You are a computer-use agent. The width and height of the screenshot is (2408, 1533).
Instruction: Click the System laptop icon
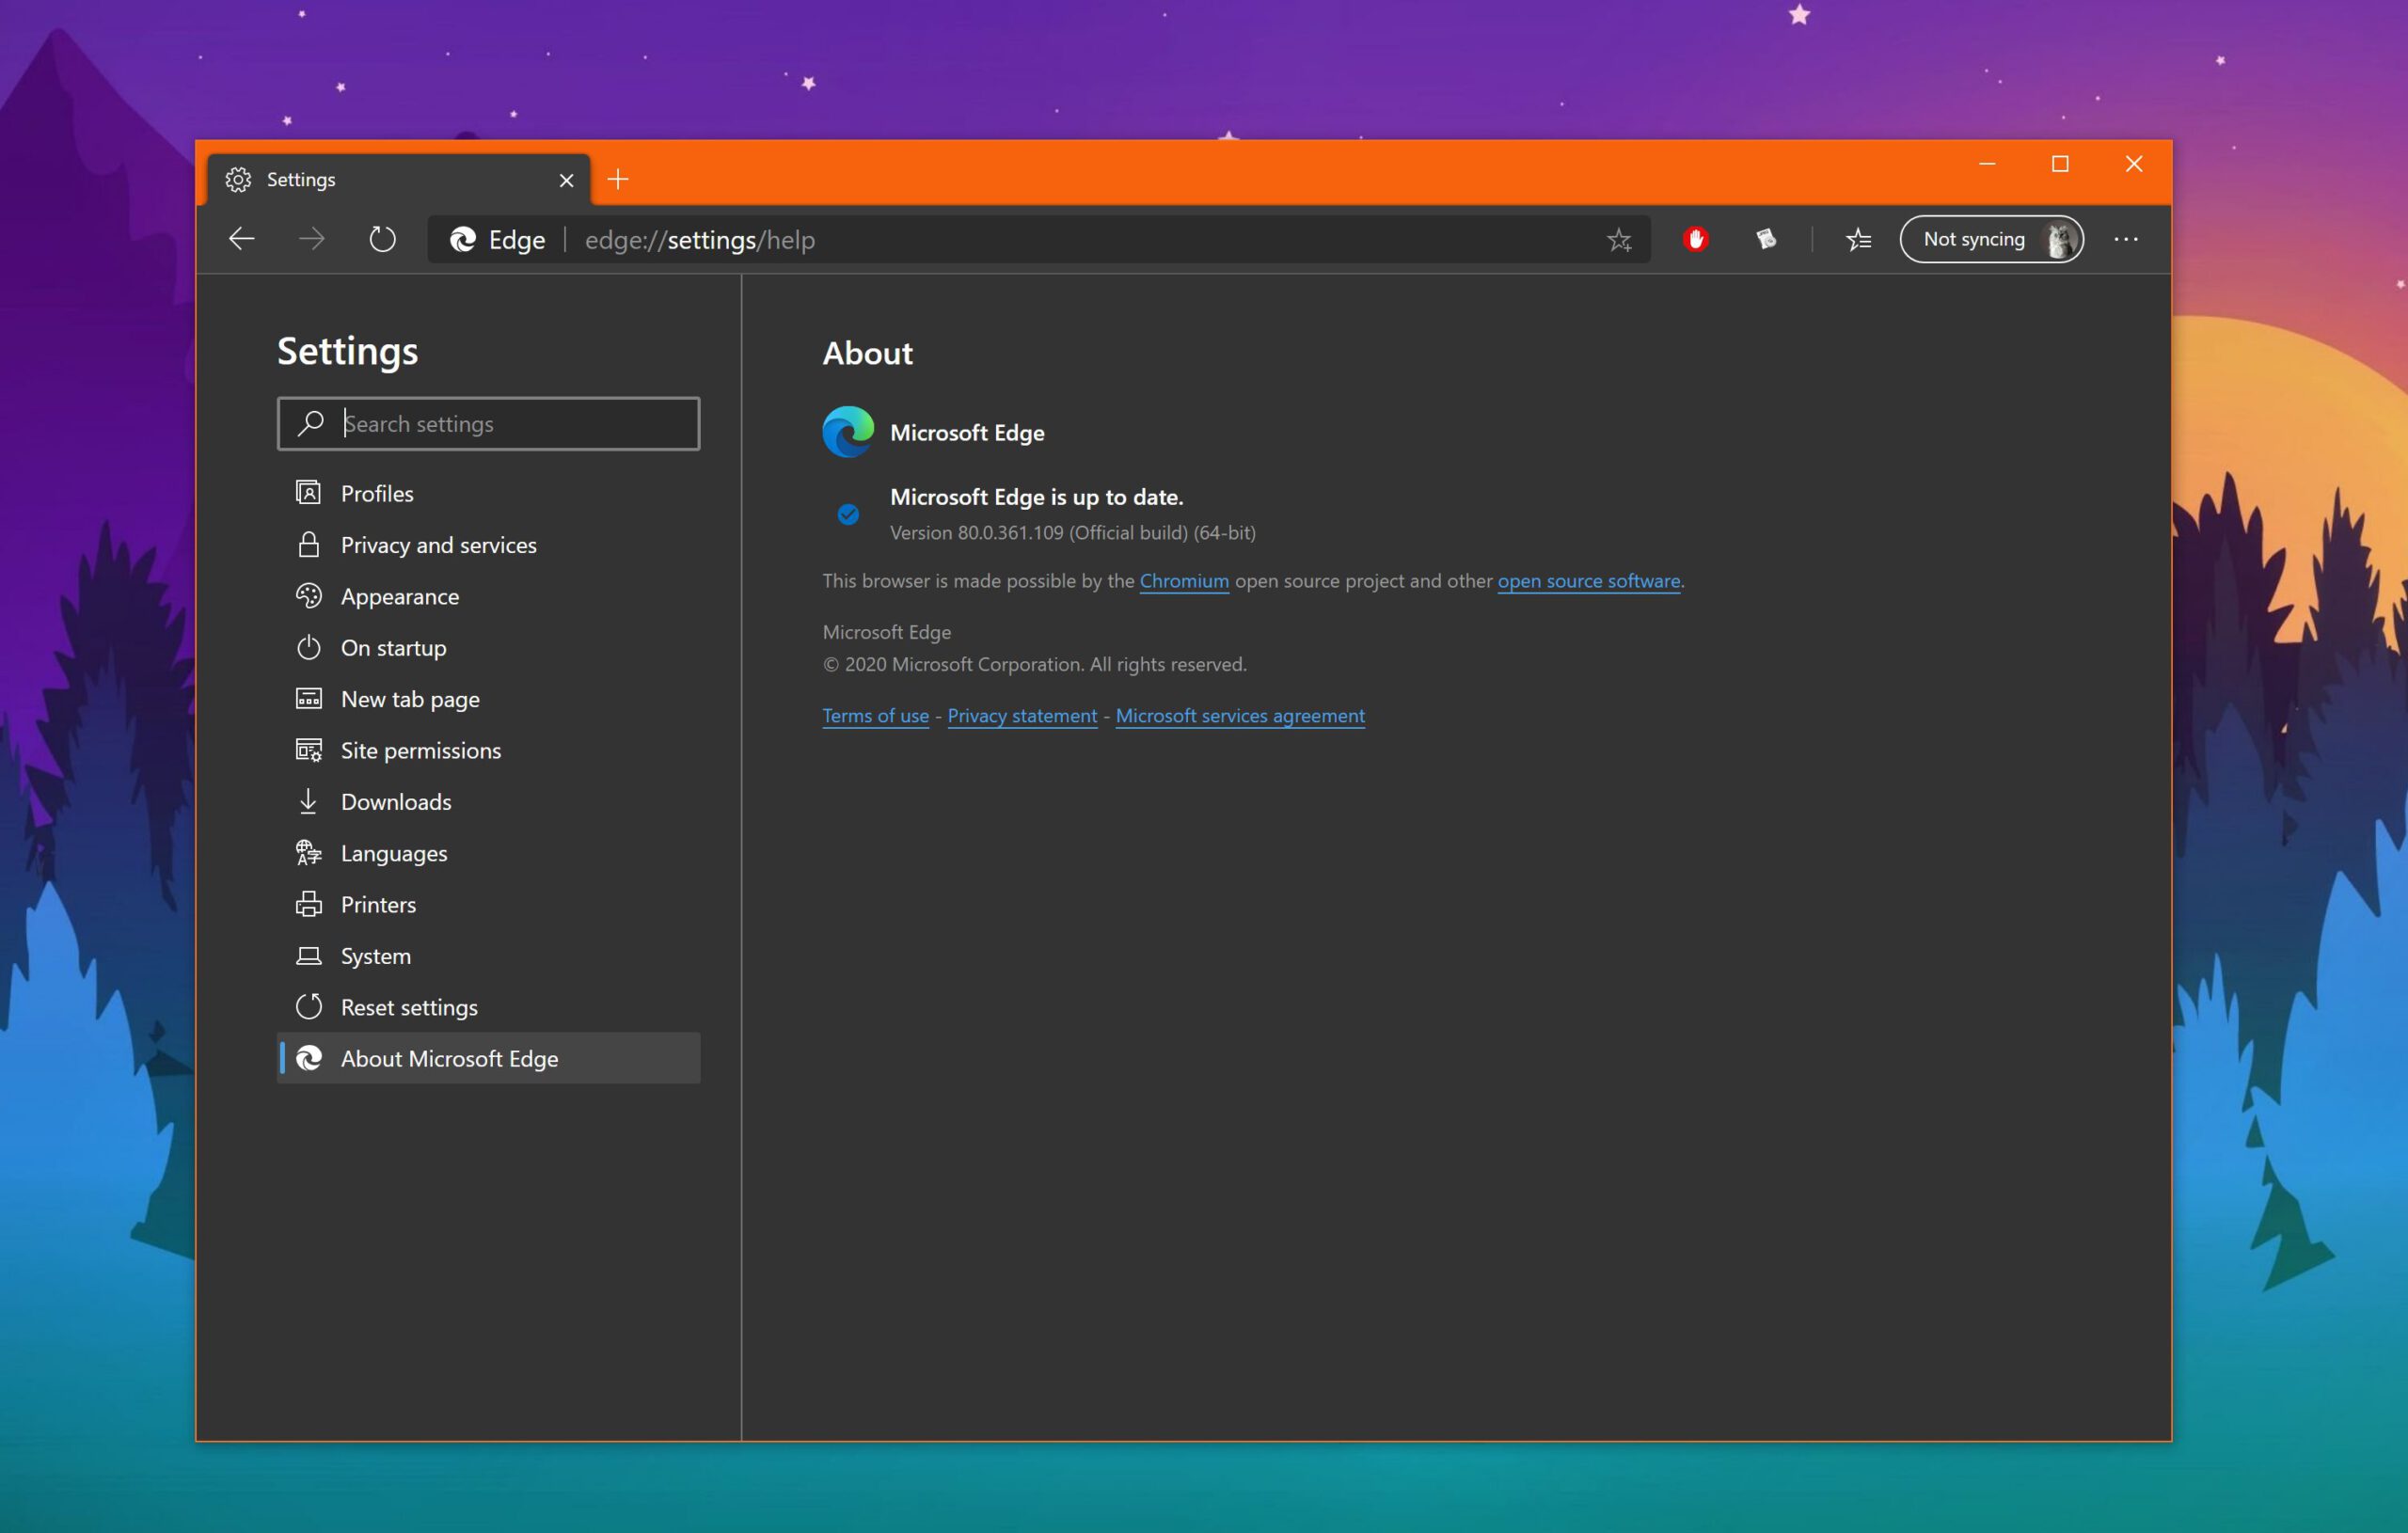pyautogui.click(x=308, y=956)
